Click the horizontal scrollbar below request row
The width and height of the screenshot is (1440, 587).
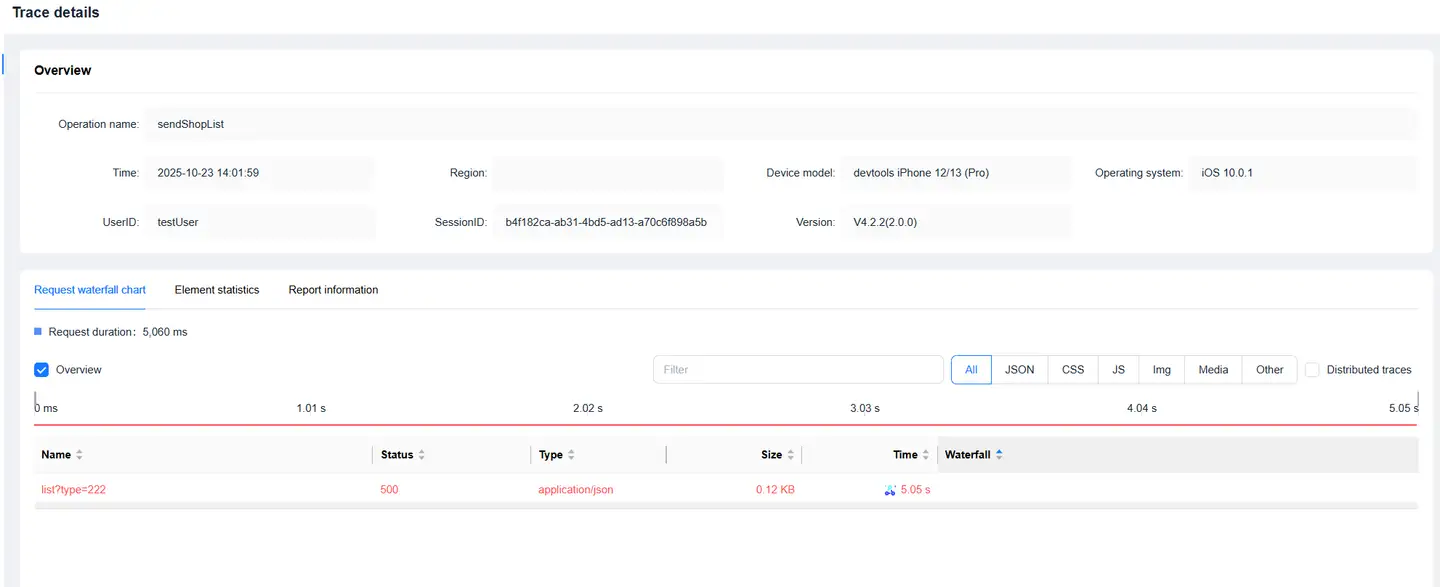pos(725,506)
